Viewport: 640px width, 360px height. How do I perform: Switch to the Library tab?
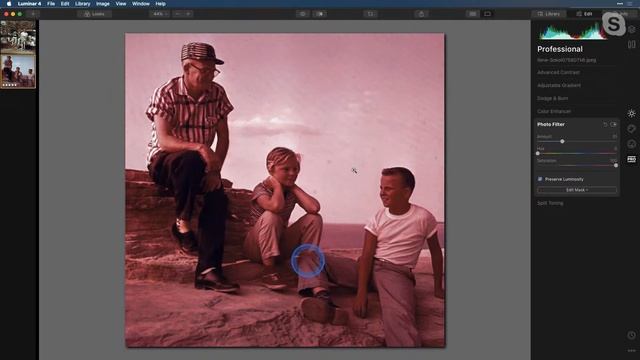(549, 14)
